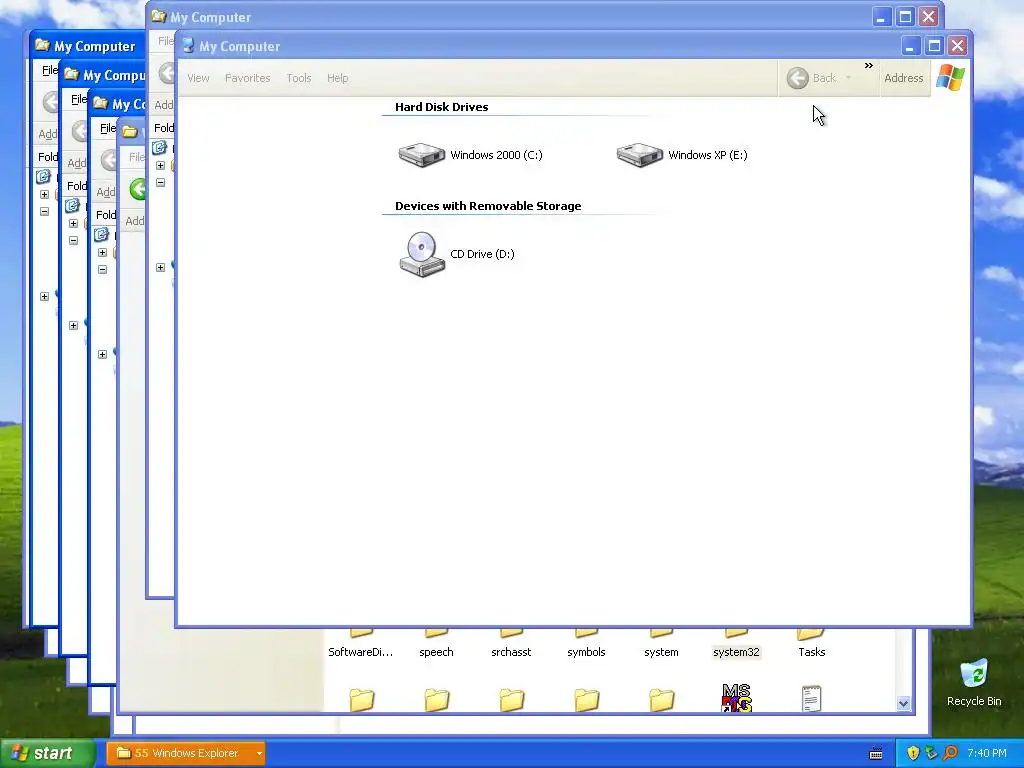
Task: Select the 'system32' folder label
Action: pos(736,652)
